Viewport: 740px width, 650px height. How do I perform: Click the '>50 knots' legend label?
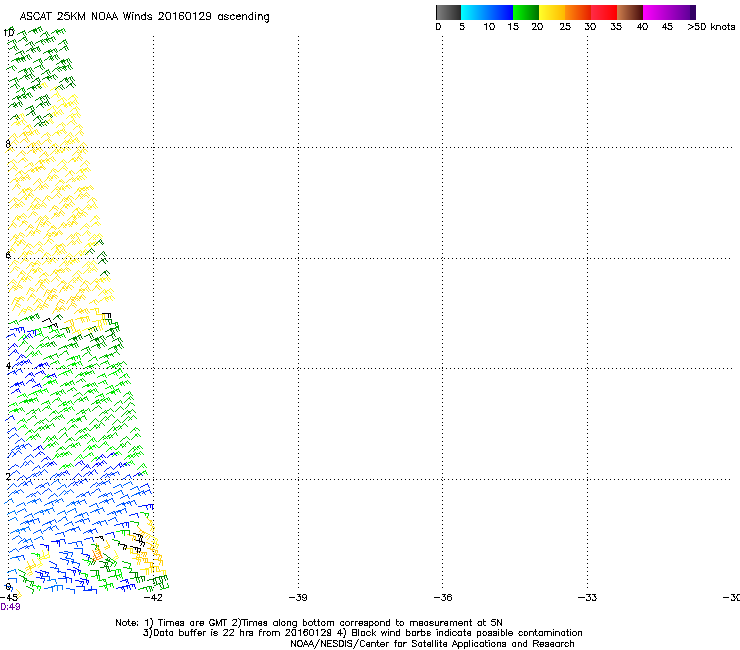(x=711, y=27)
